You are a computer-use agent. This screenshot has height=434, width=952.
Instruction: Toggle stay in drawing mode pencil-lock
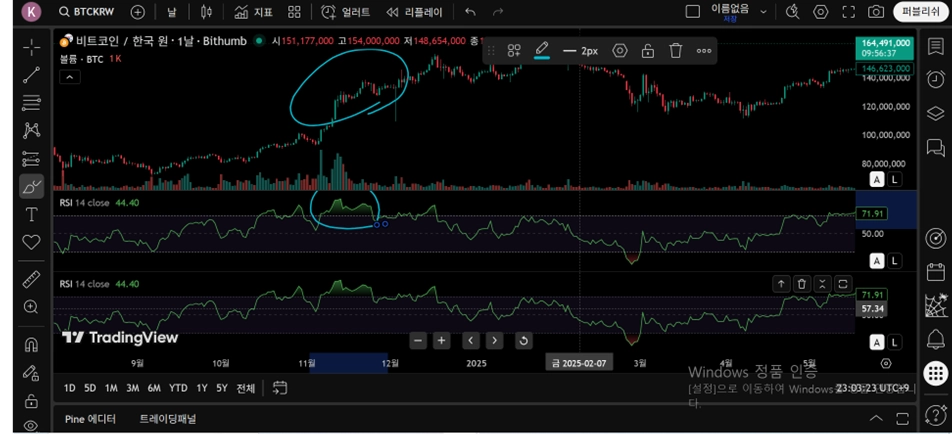tap(32, 373)
